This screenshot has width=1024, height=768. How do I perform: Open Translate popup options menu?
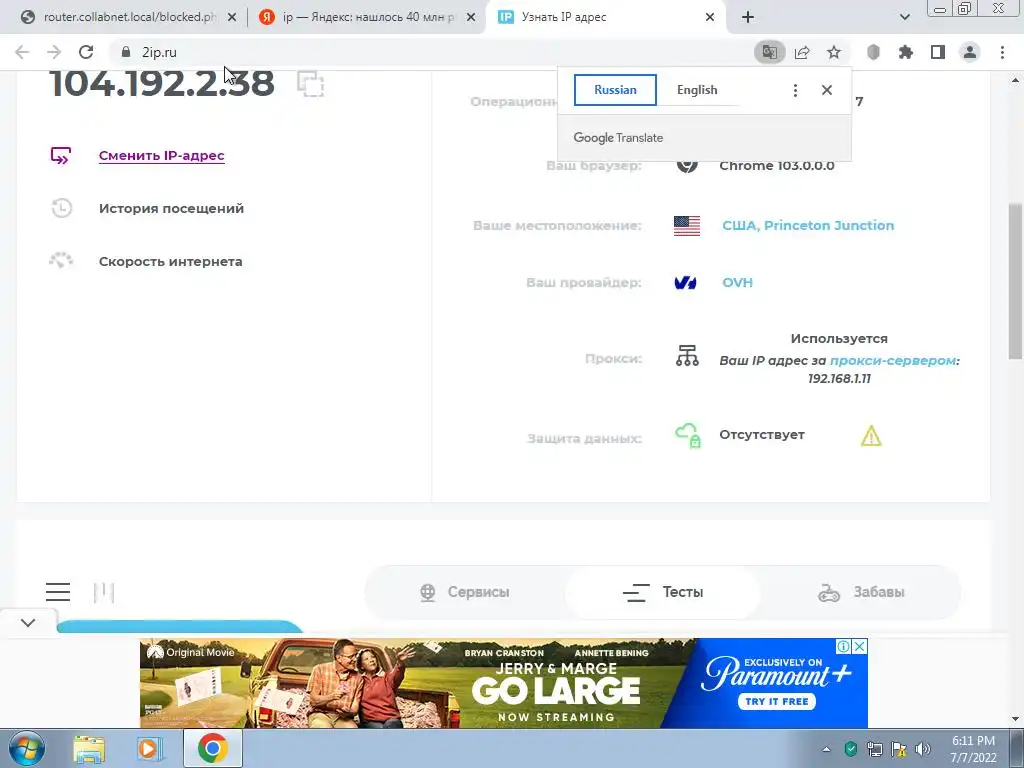pyautogui.click(x=795, y=90)
